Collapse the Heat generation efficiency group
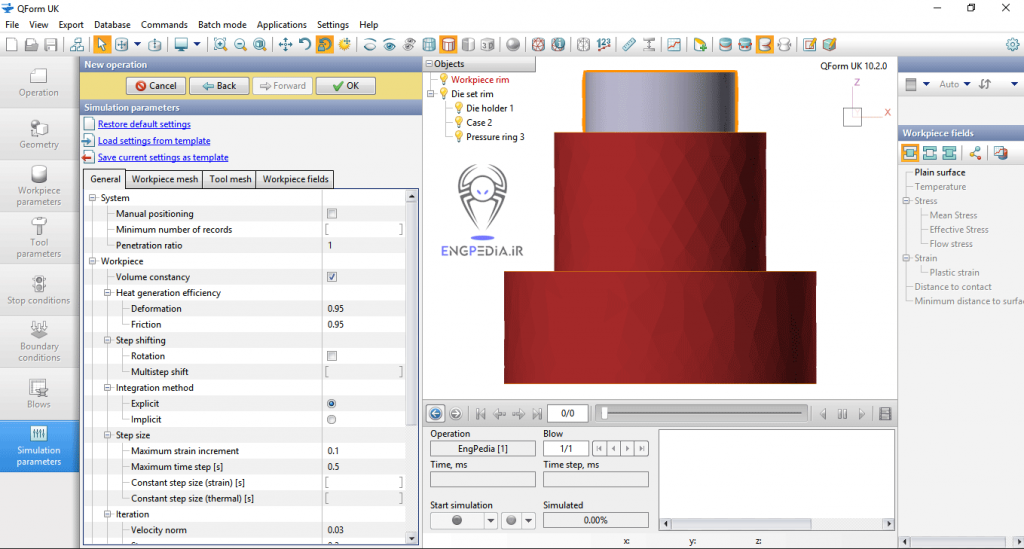 tap(108, 293)
